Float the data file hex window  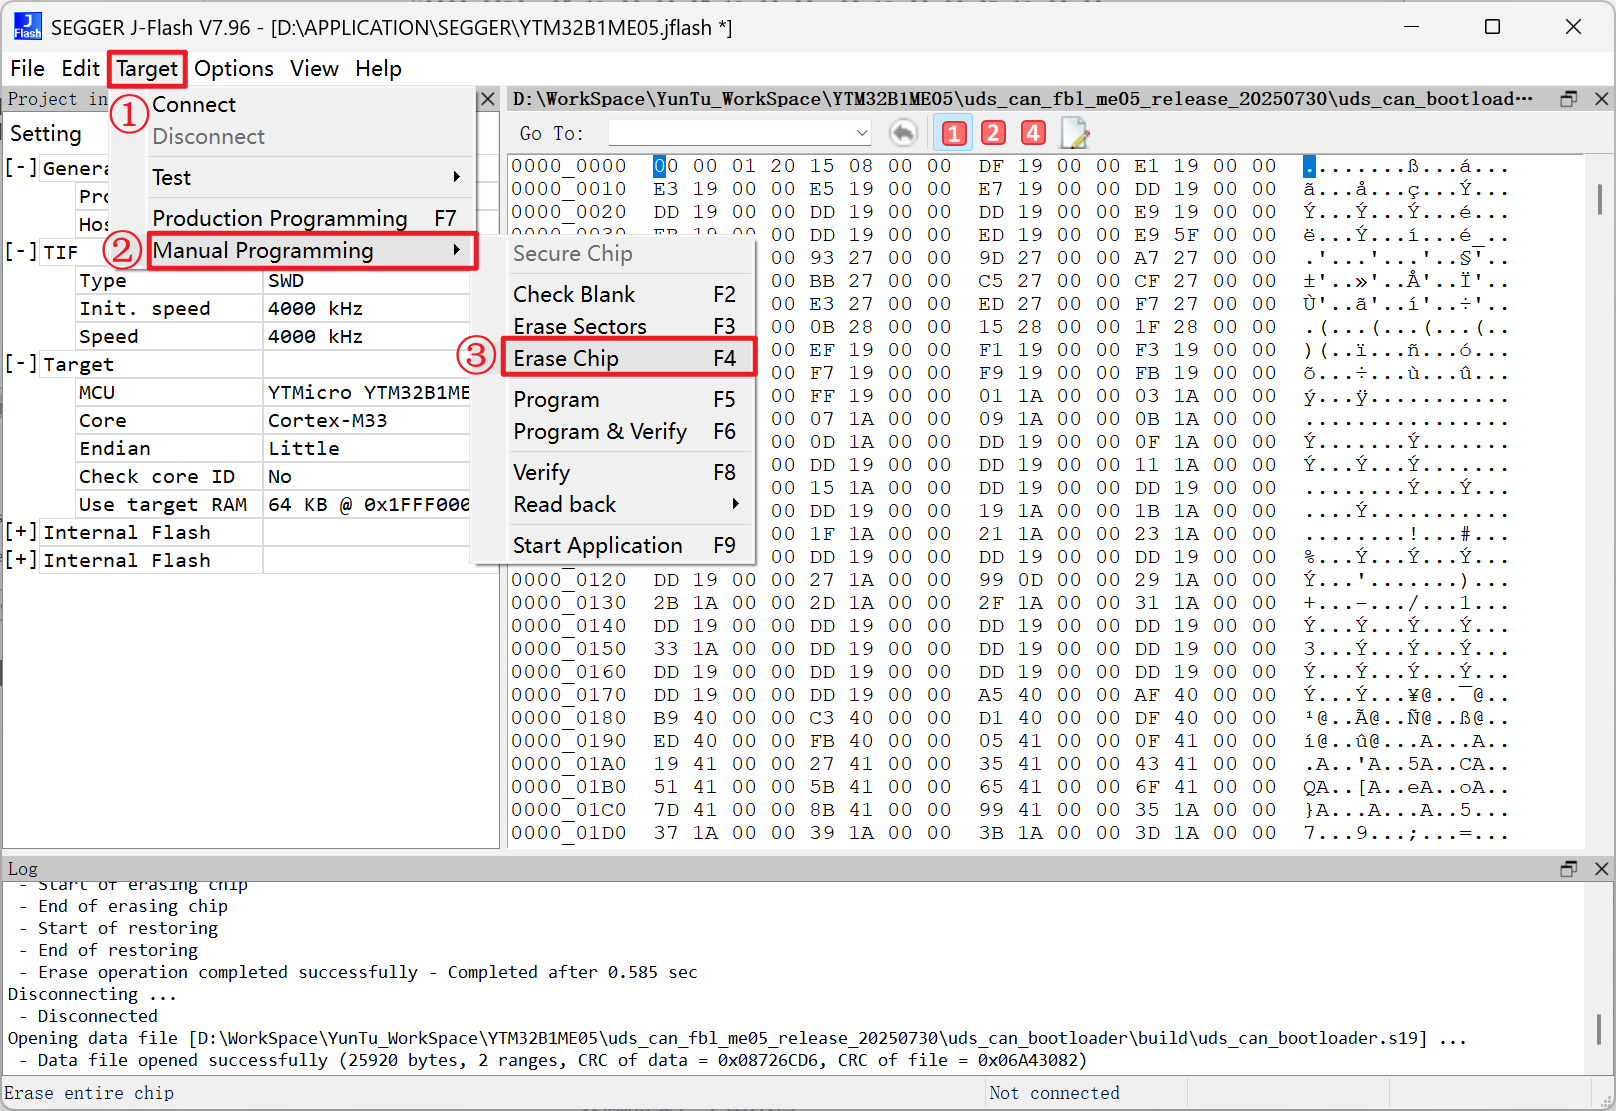pyautogui.click(x=1568, y=99)
